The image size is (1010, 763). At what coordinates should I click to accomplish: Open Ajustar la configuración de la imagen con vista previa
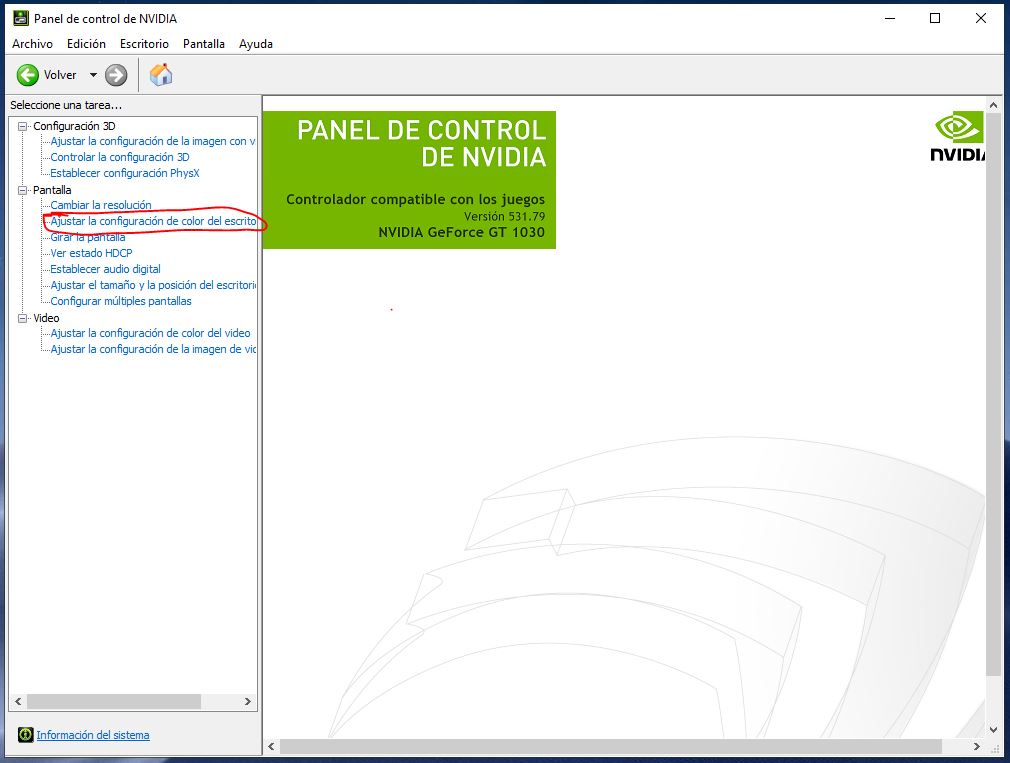(x=153, y=141)
